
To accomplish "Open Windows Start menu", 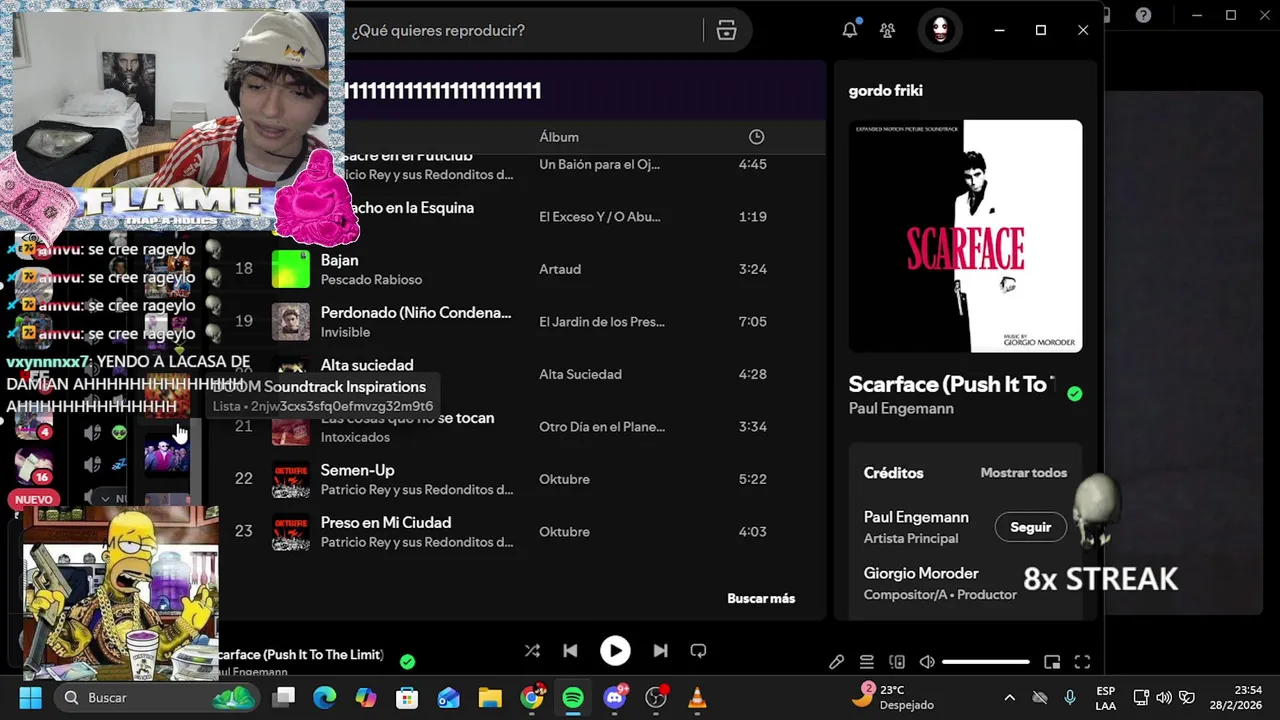I will tap(30, 697).
